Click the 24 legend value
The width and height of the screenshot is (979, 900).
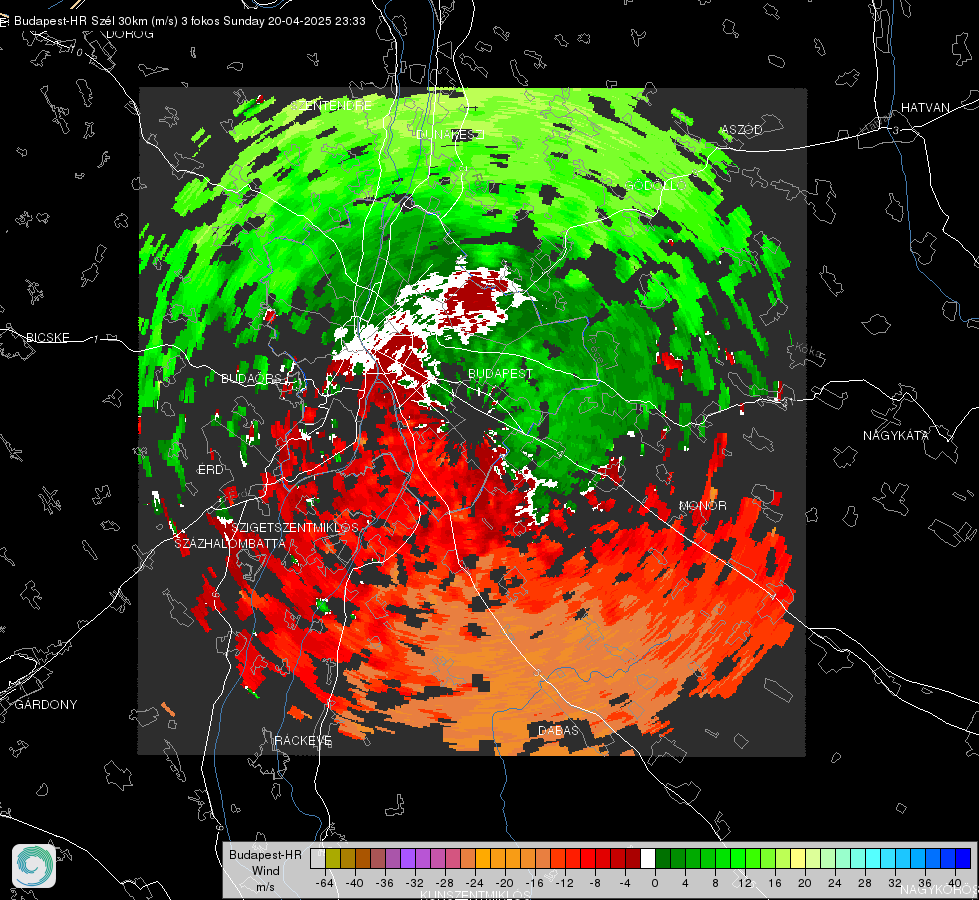click(x=835, y=883)
